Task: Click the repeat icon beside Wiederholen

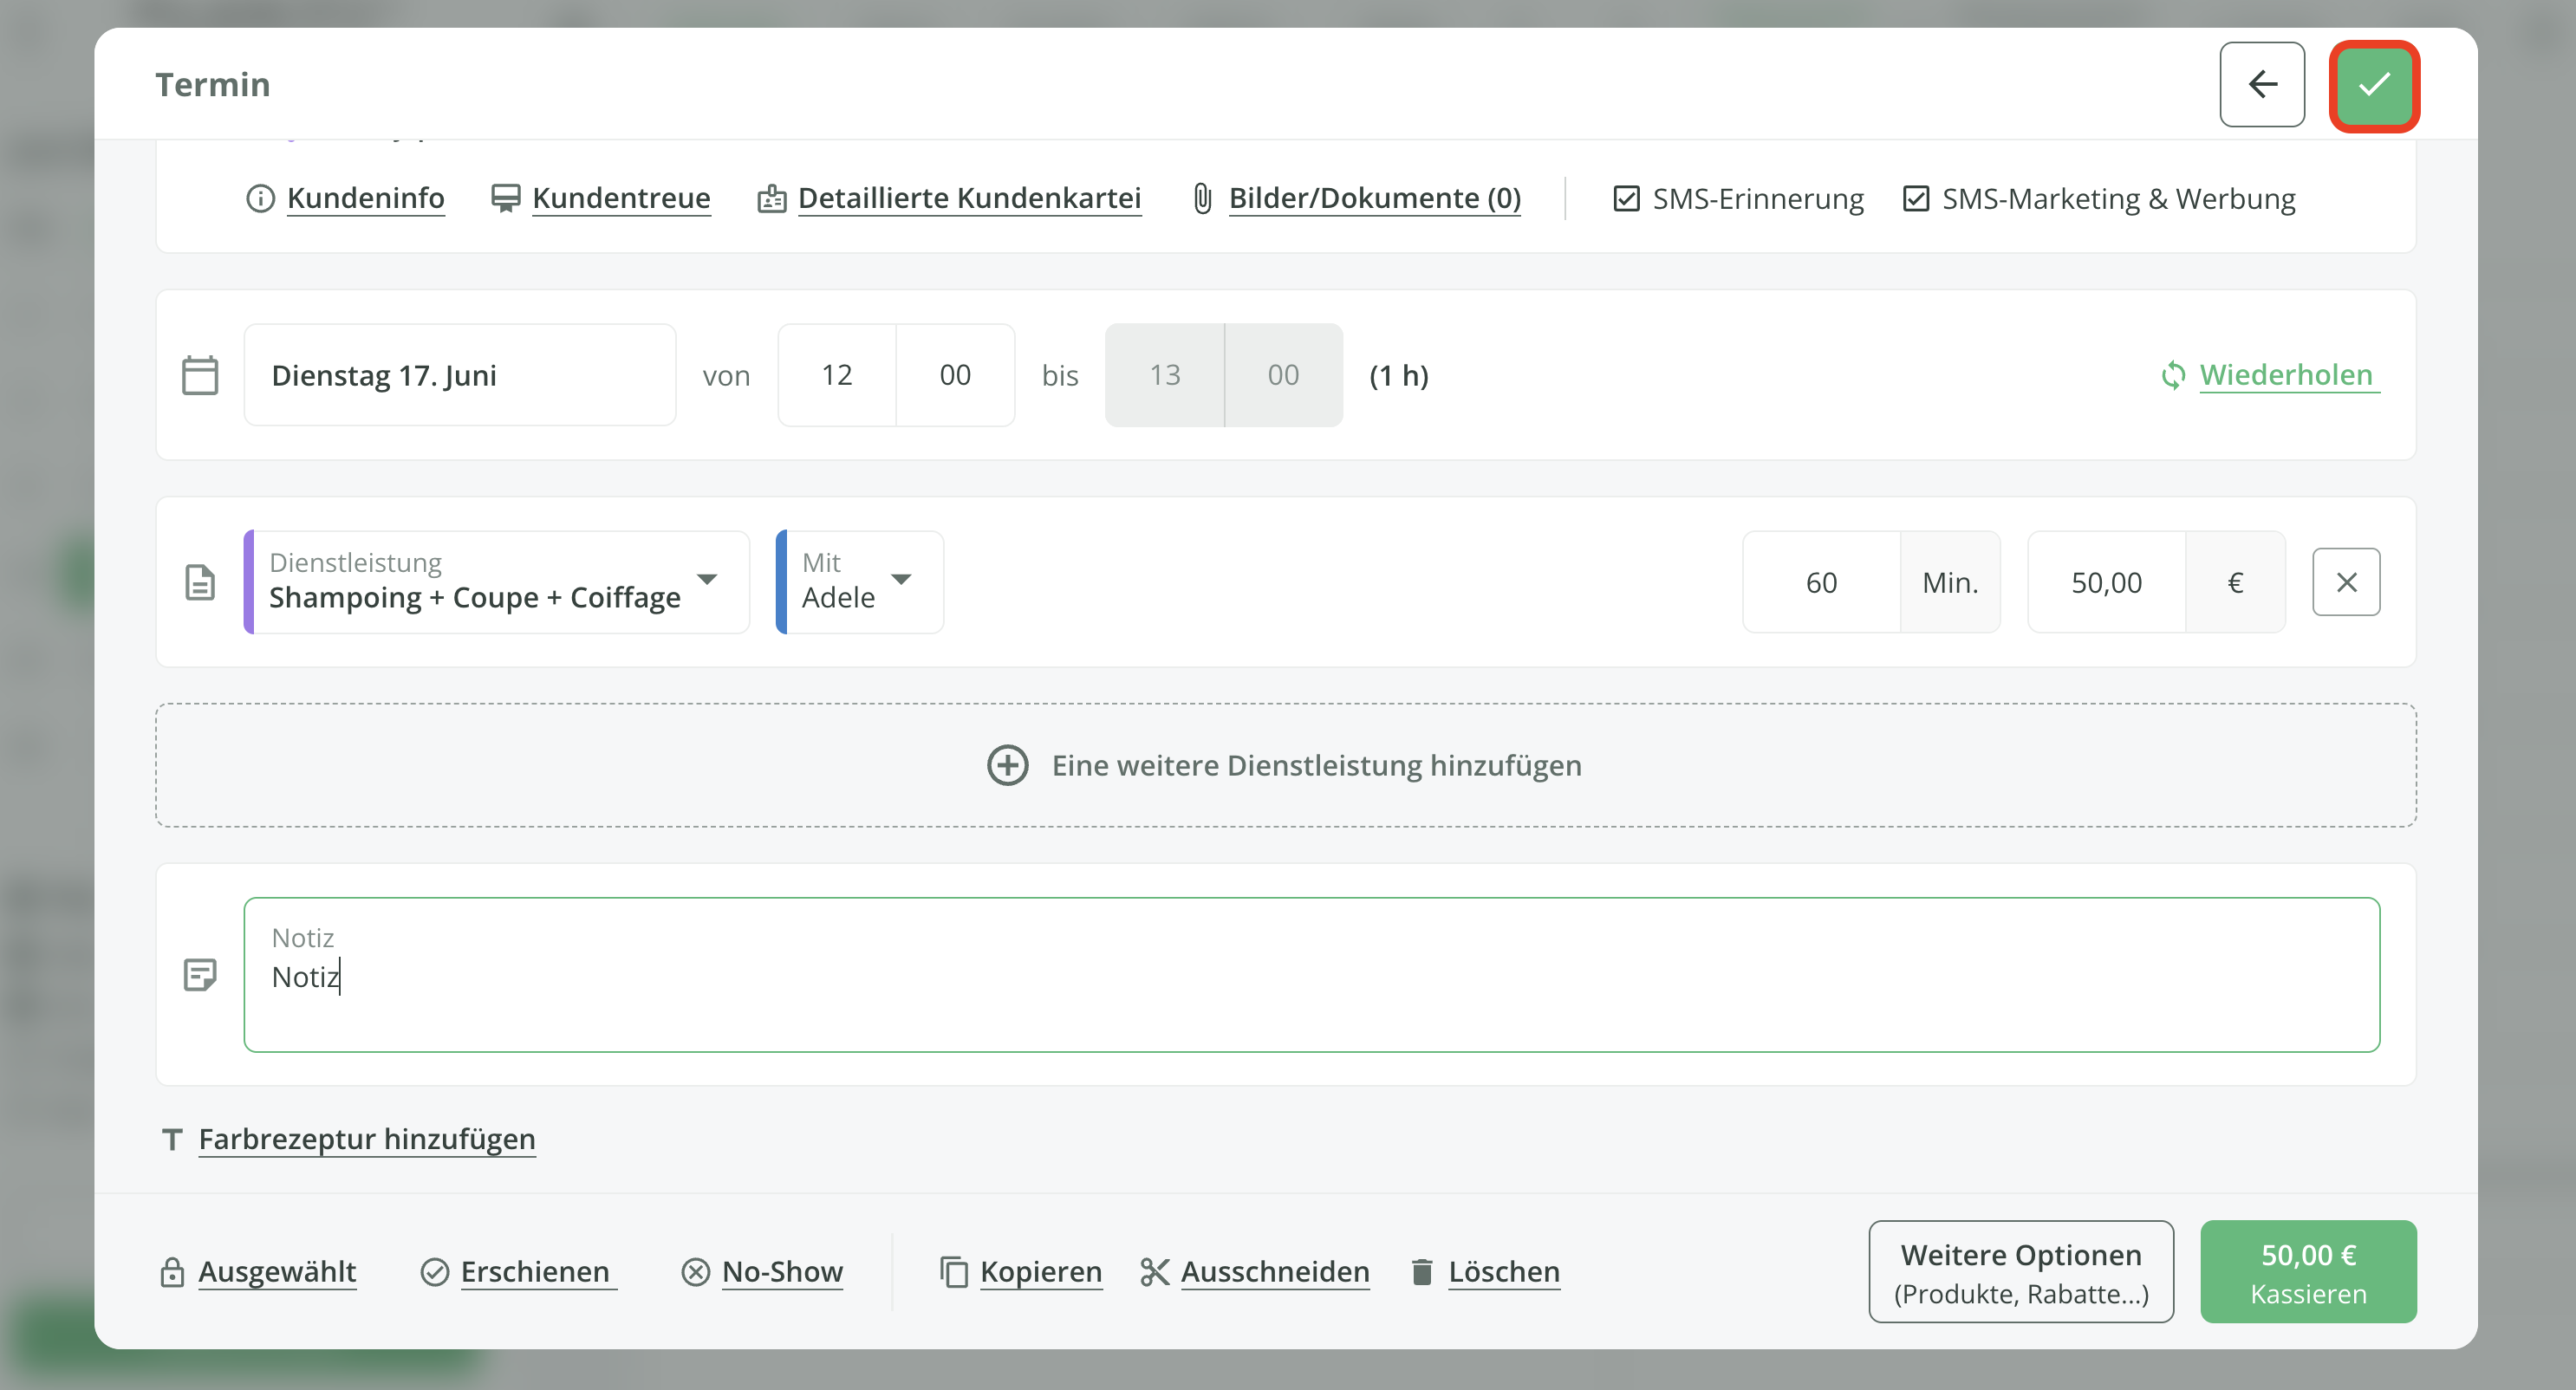Action: (2174, 375)
